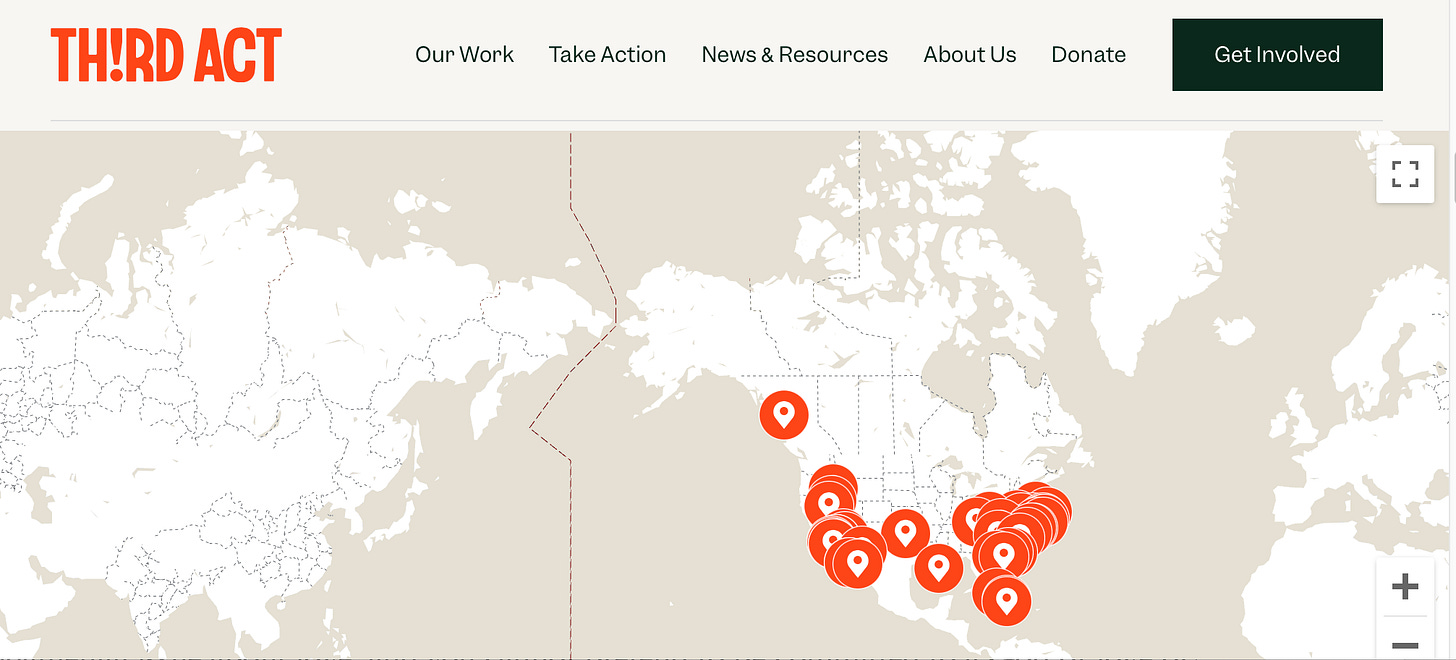Select the lone pin in the central United States
The height and width of the screenshot is (660, 1456).
905,533
